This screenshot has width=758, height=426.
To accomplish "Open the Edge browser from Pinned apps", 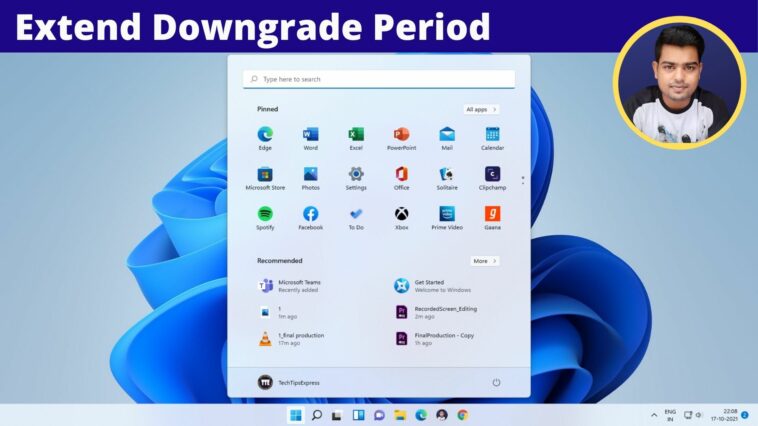I will point(265,135).
